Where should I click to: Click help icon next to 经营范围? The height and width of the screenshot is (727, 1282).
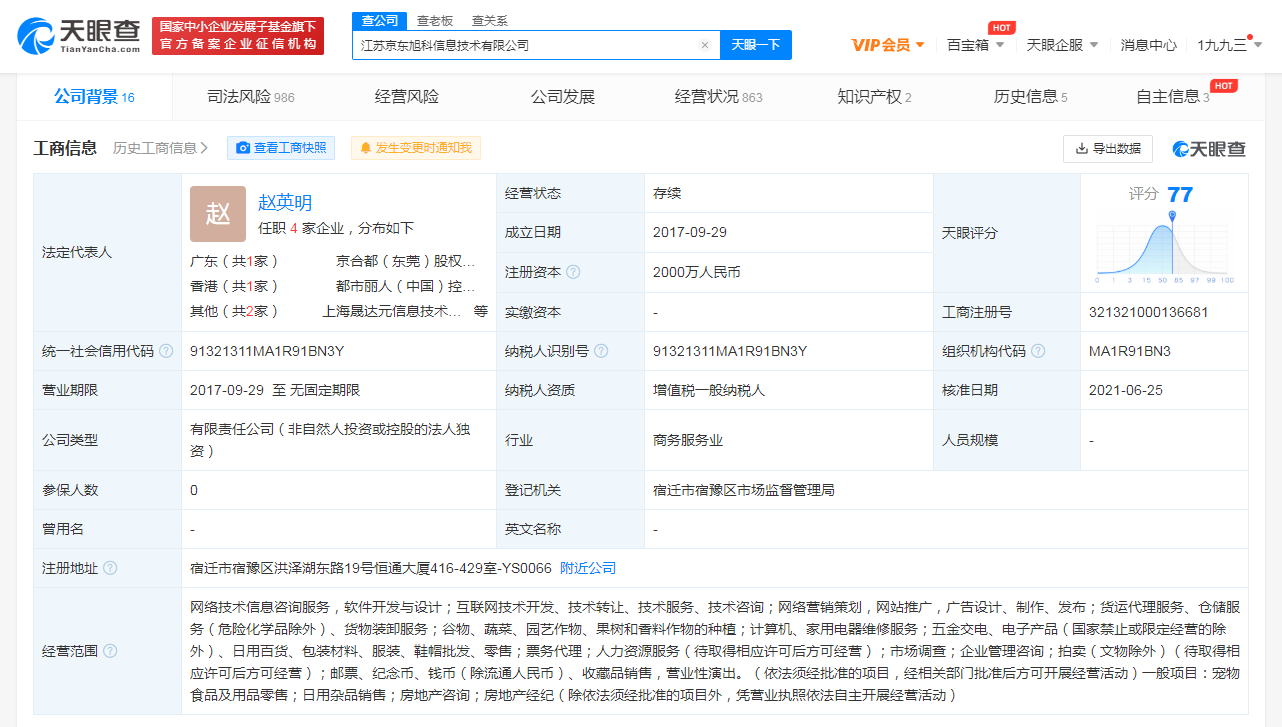click(x=110, y=651)
